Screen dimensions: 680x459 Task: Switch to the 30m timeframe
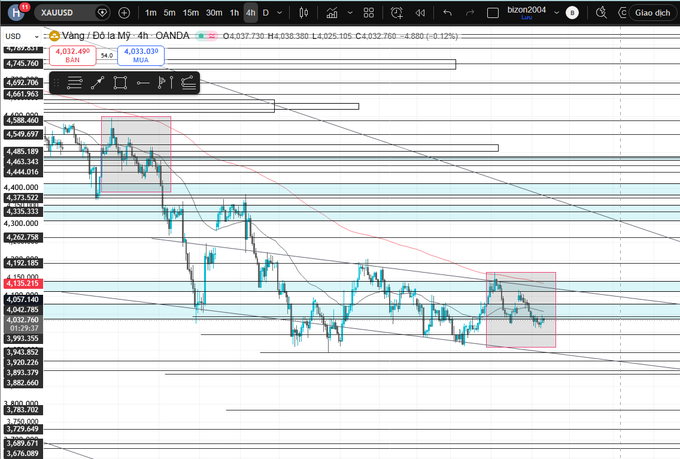[x=214, y=13]
